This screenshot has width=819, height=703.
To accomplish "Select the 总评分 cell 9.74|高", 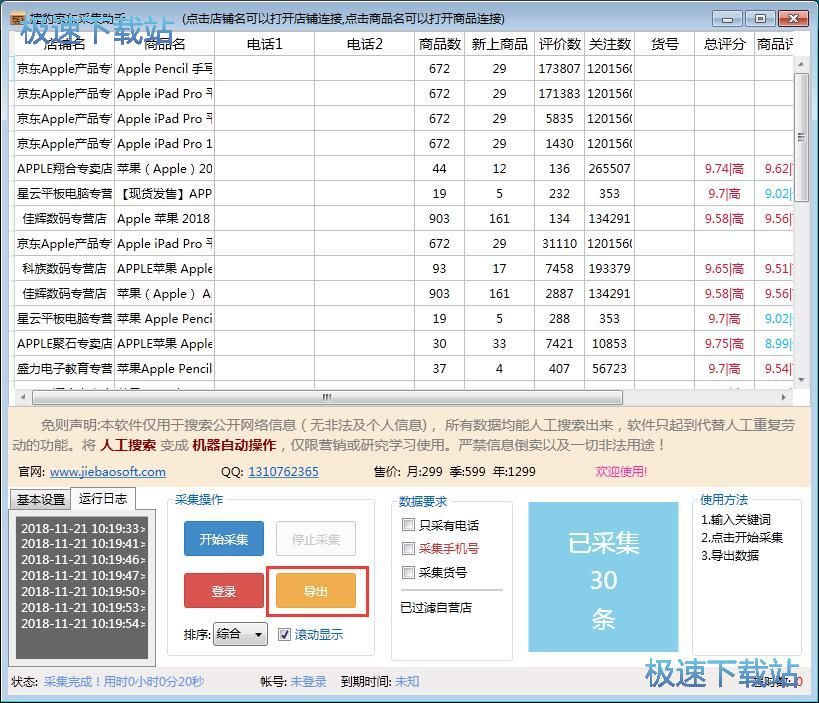I will tap(724, 169).
